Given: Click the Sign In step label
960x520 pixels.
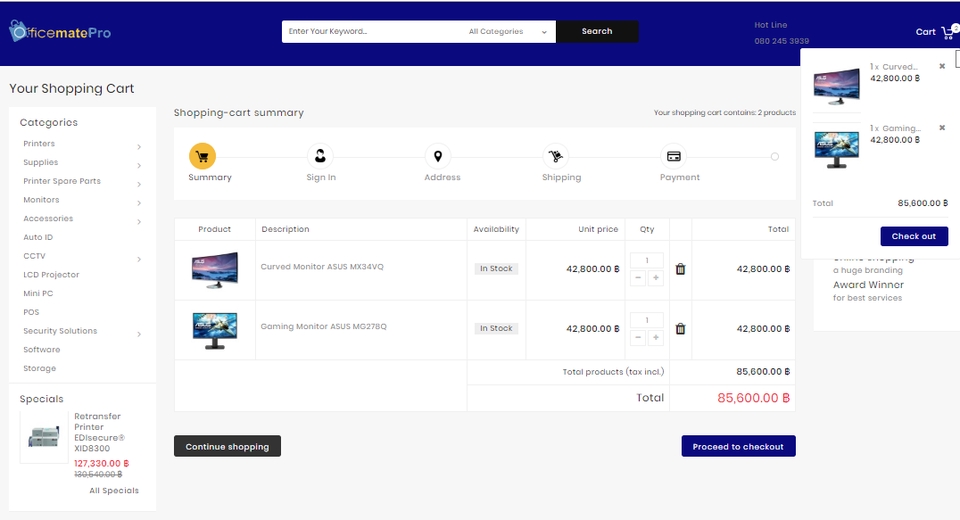Looking at the screenshot, I should pyautogui.click(x=321, y=177).
